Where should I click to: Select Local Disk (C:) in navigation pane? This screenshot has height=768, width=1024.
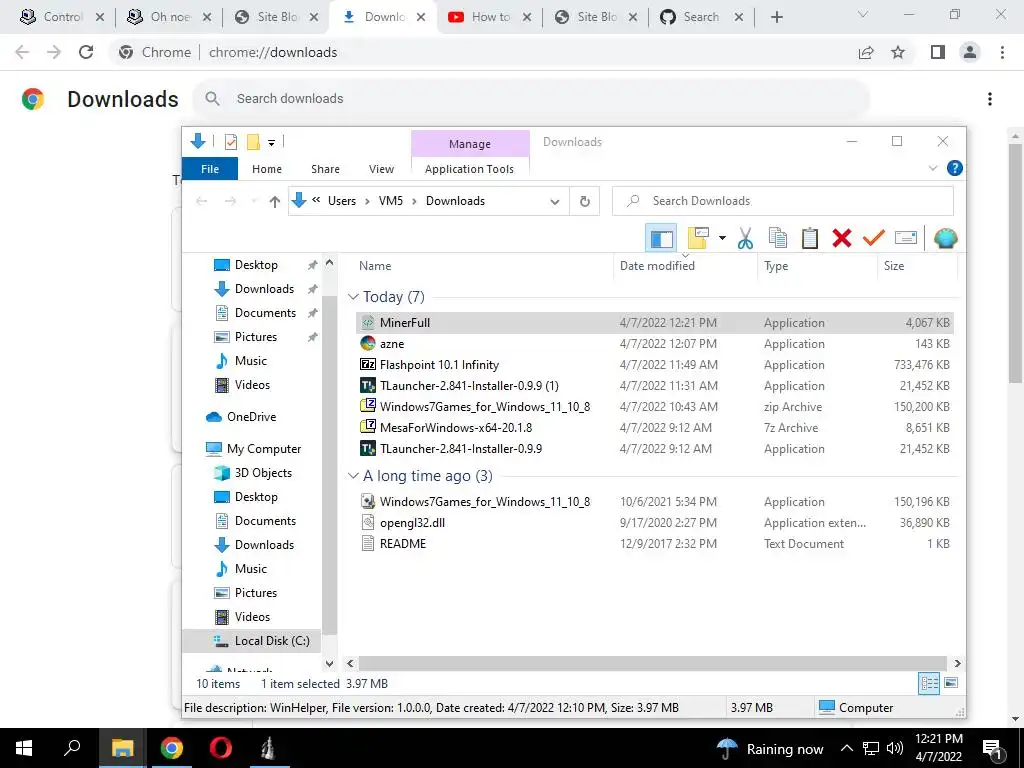coord(252,641)
